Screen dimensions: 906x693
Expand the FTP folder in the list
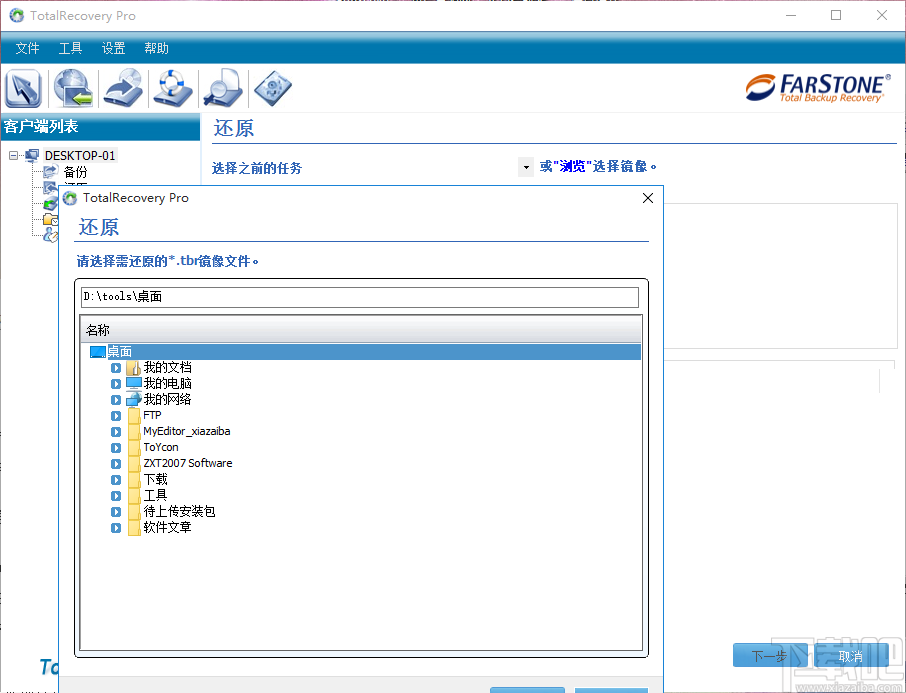115,415
